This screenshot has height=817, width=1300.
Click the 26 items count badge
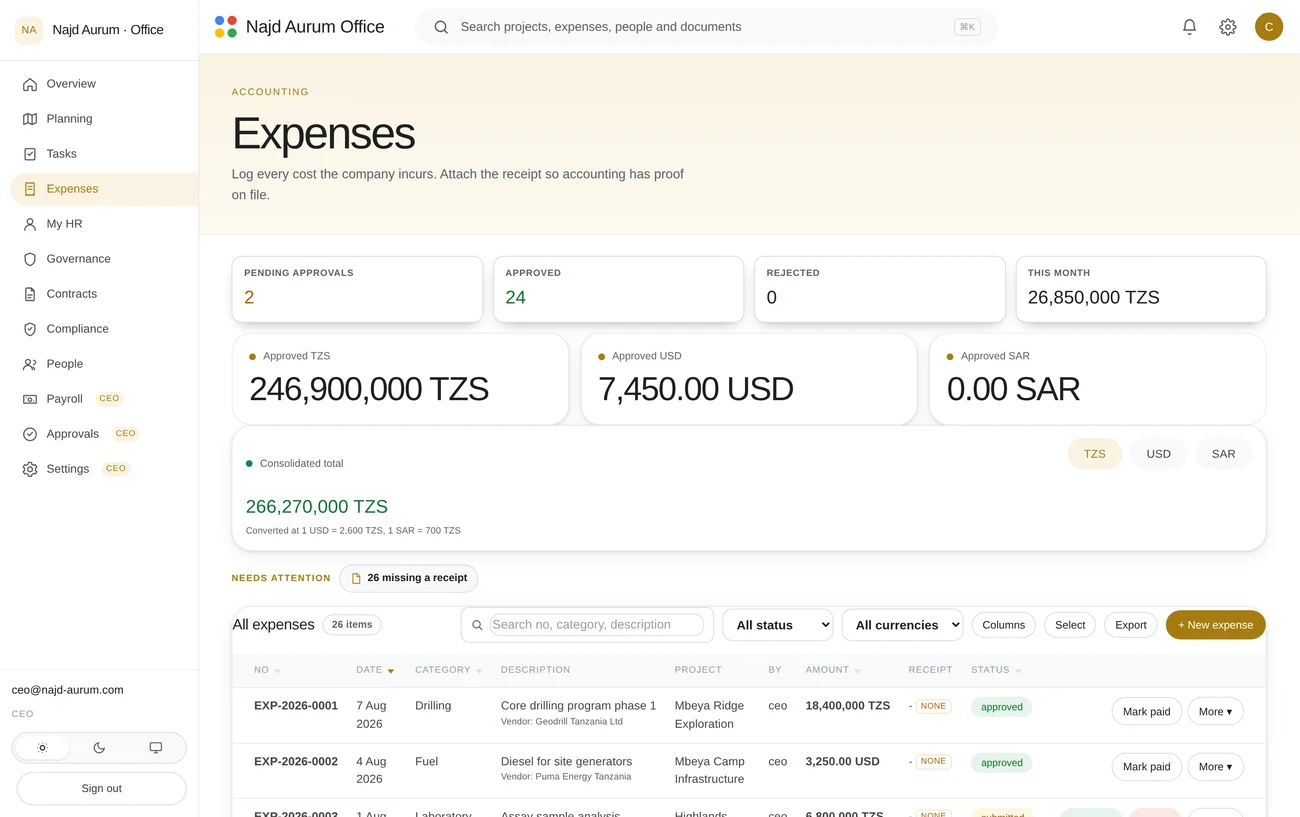pos(352,625)
